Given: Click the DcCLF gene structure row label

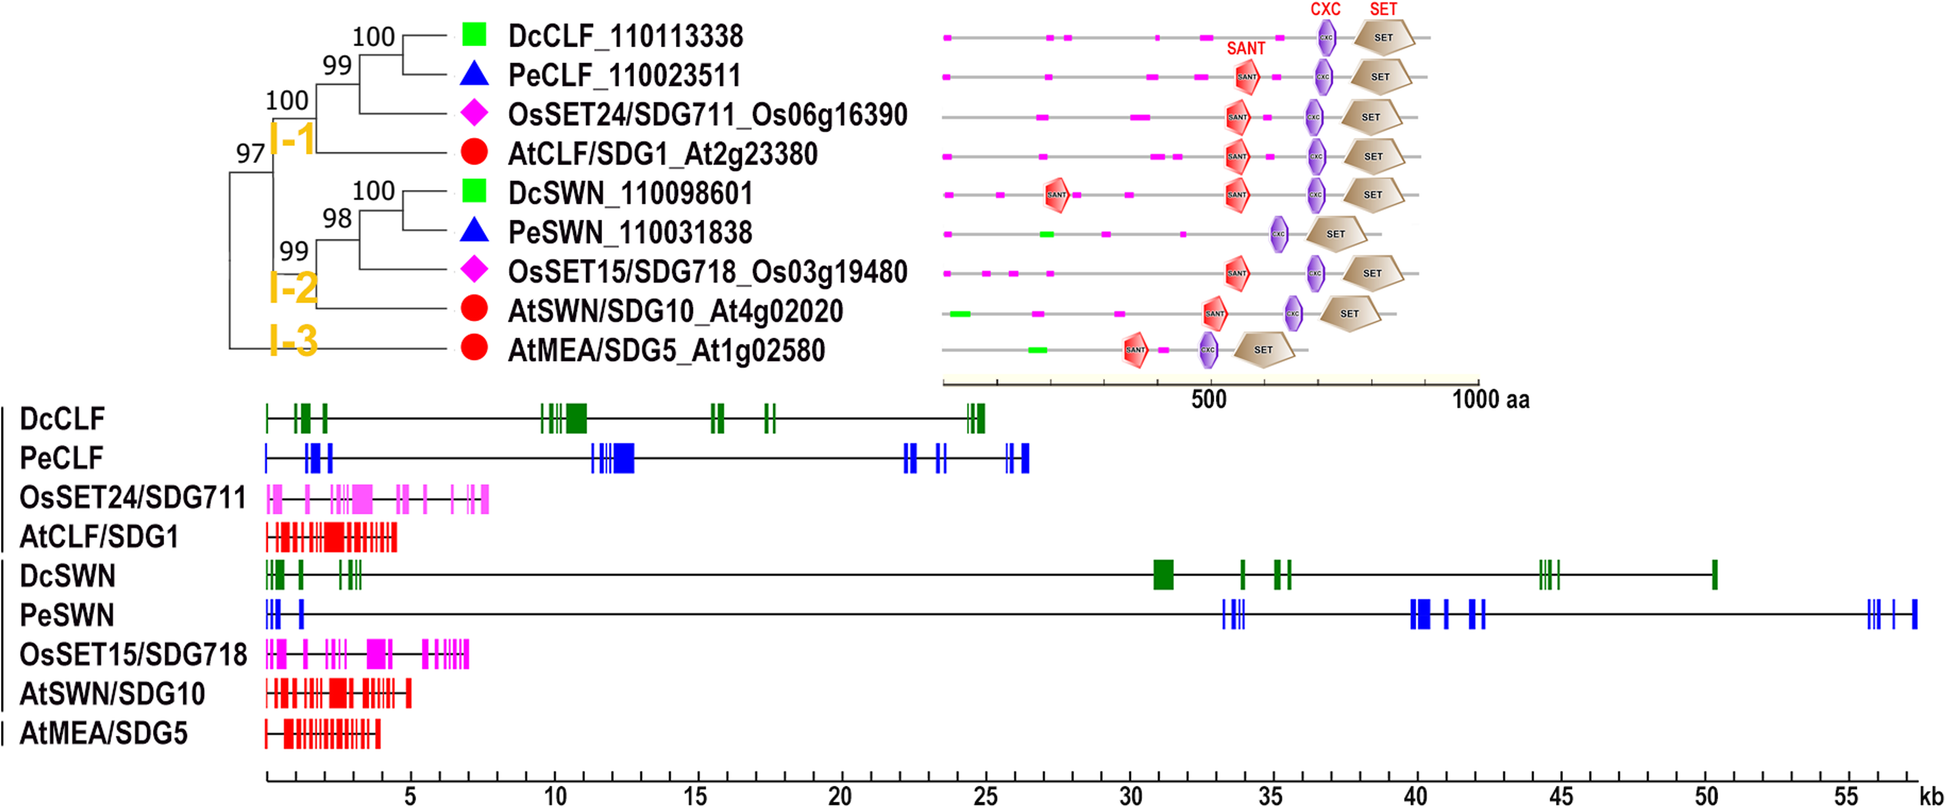Looking at the screenshot, I should point(62,418).
